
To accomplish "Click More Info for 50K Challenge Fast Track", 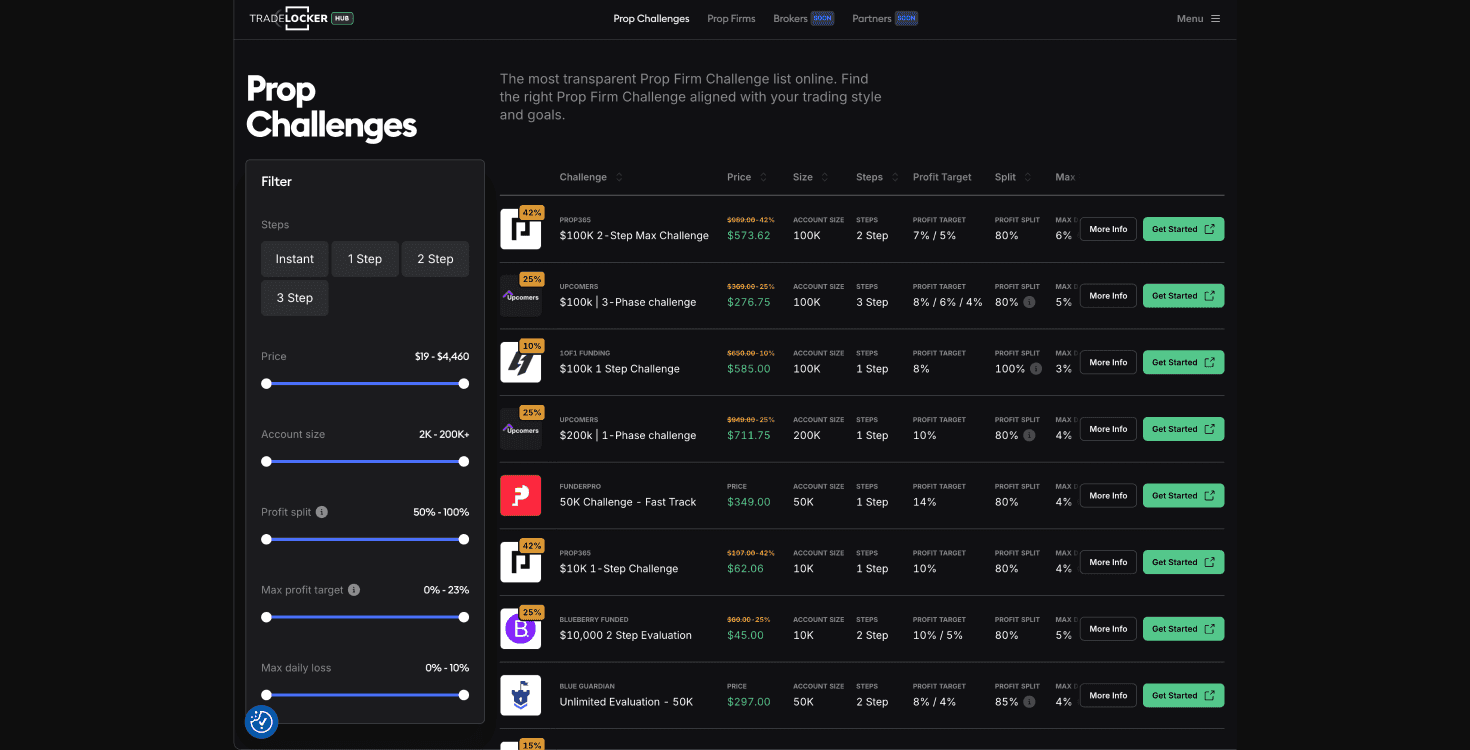I will (x=1108, y=496).
